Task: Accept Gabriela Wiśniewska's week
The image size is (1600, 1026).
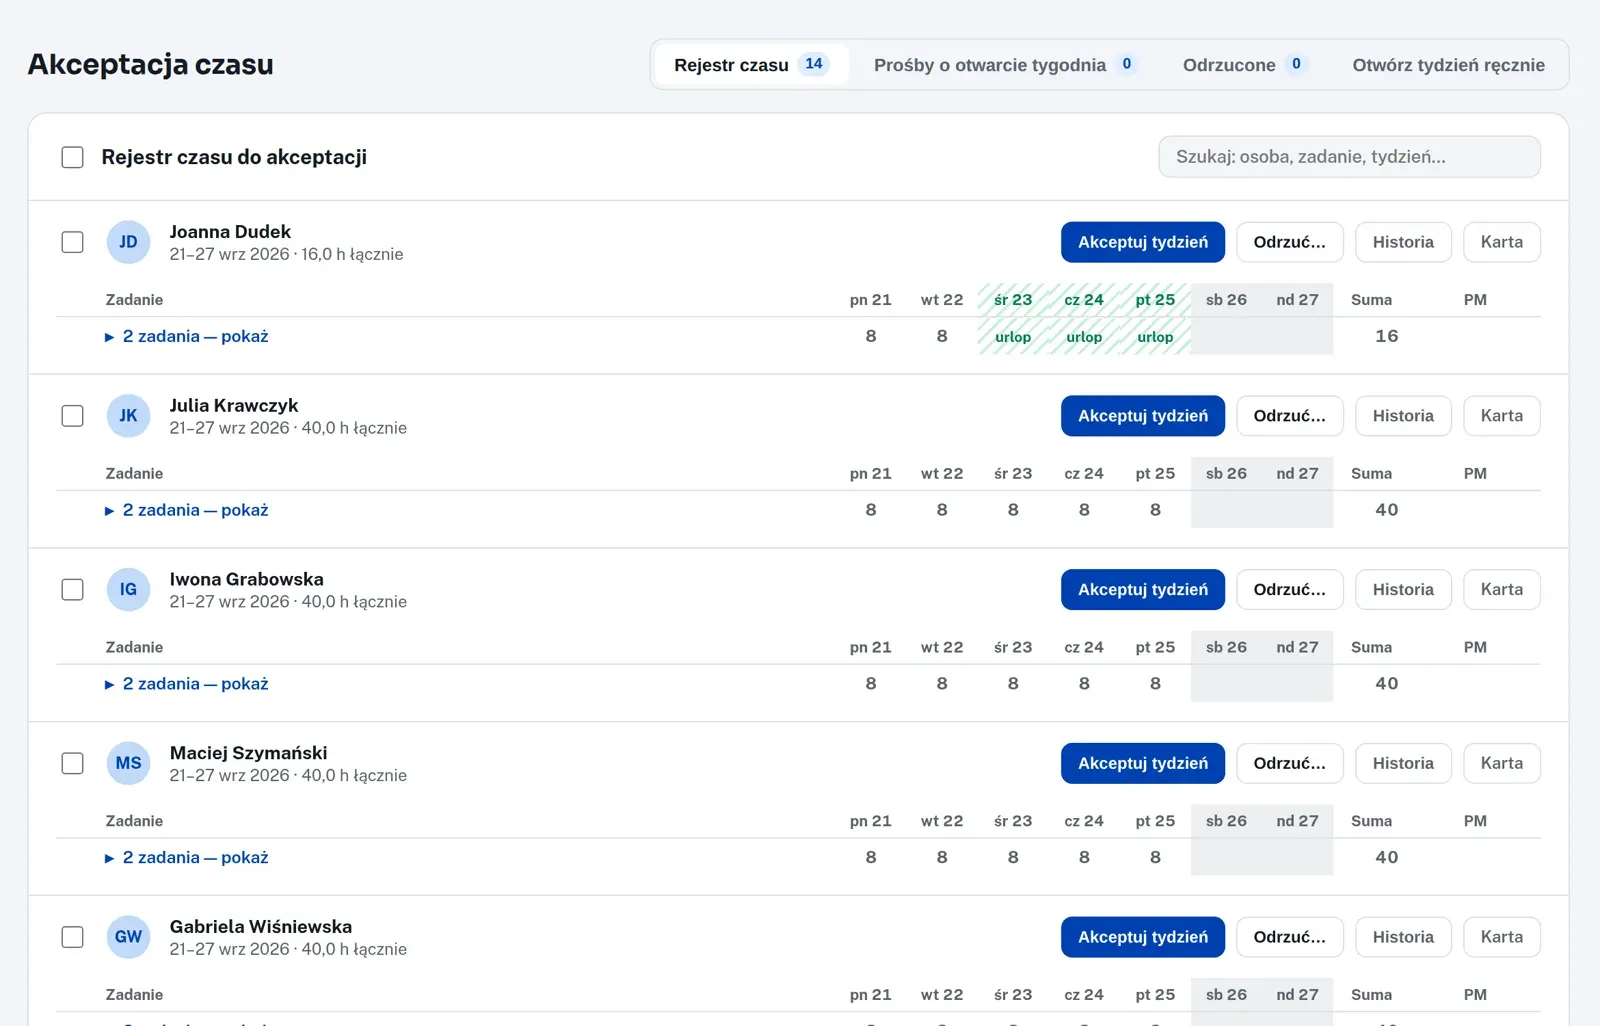Action: click(1143, 937)
